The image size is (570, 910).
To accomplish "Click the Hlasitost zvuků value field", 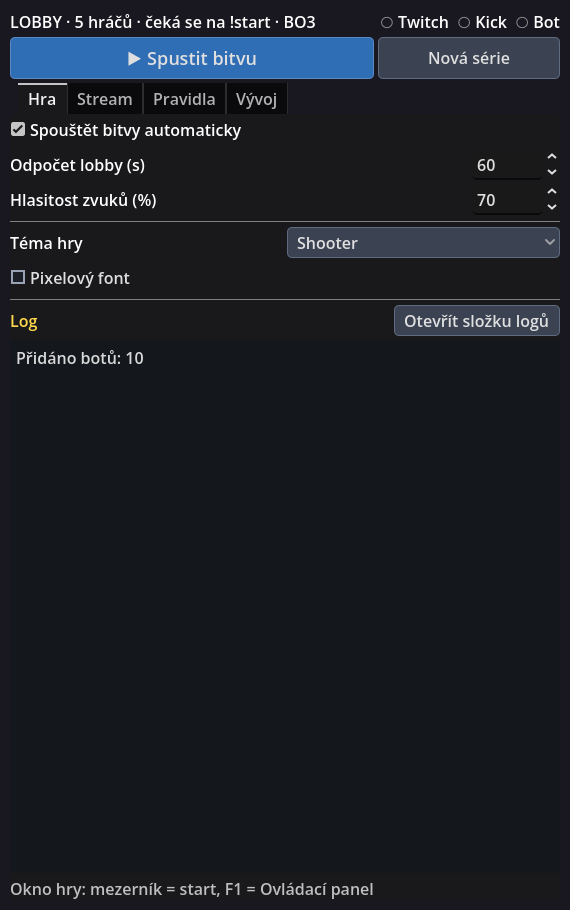I will [507, 200].
